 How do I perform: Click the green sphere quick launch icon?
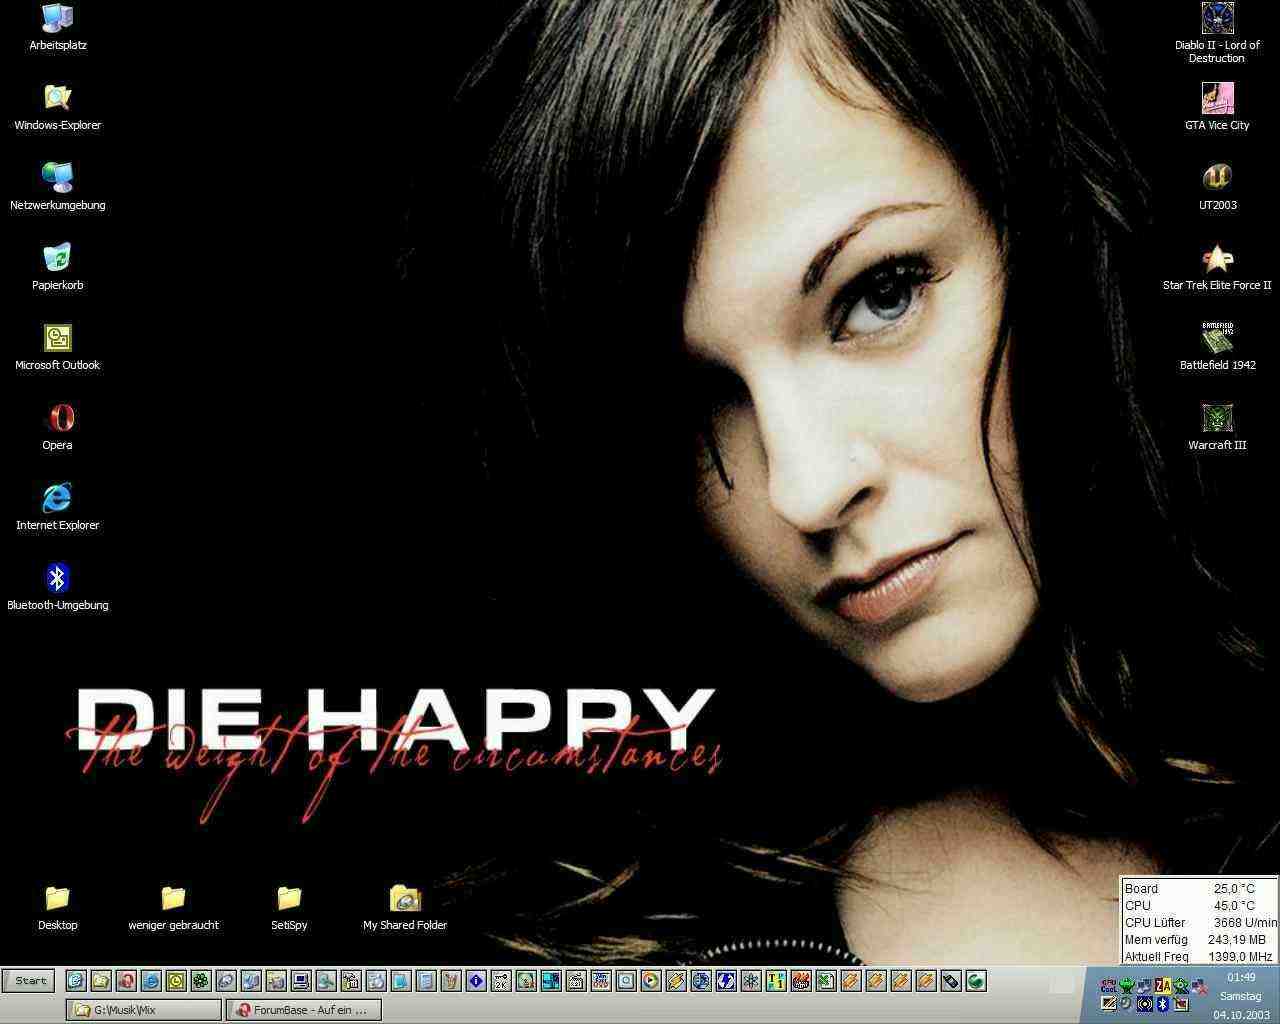coord(976,981)
